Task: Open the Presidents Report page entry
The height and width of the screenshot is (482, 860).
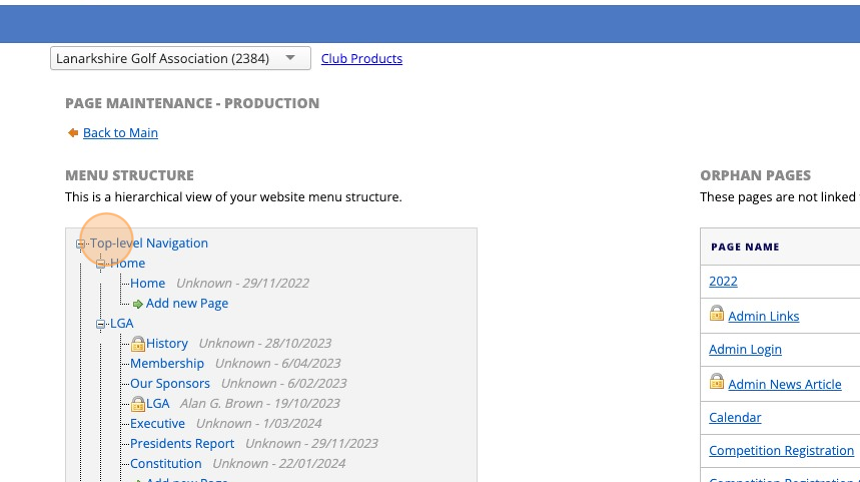Action: pos(182,444)
